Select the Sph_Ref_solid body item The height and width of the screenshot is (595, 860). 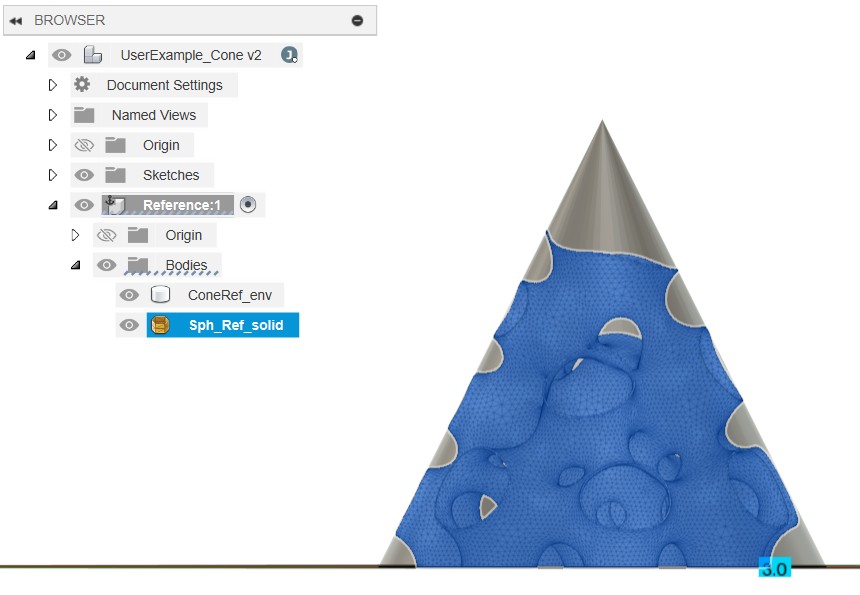(x=223, y=325)
